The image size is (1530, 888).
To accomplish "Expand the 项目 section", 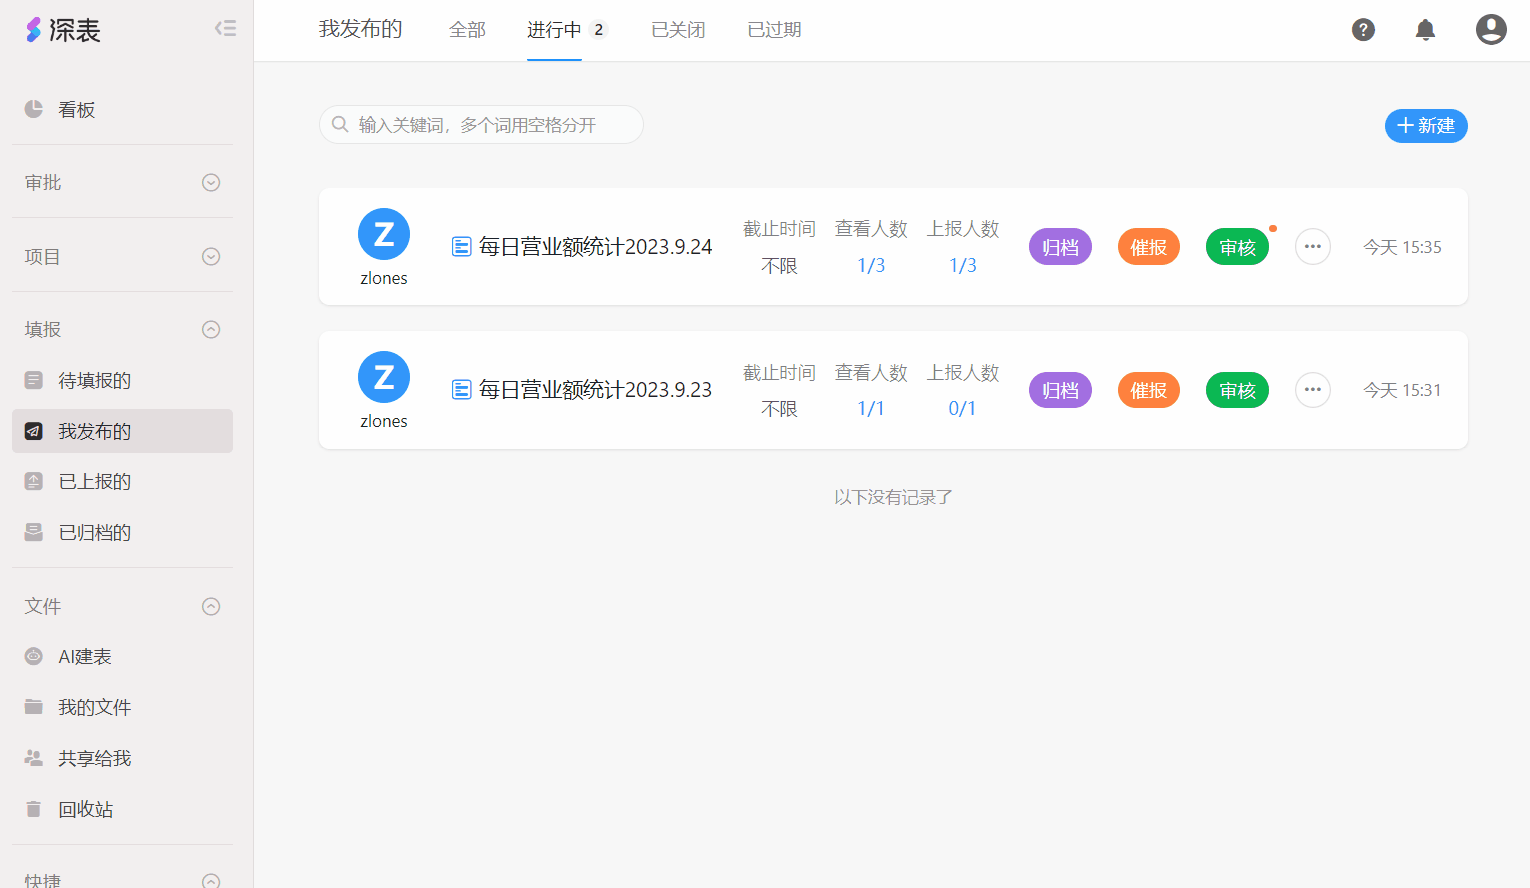I will coord(211,257).
